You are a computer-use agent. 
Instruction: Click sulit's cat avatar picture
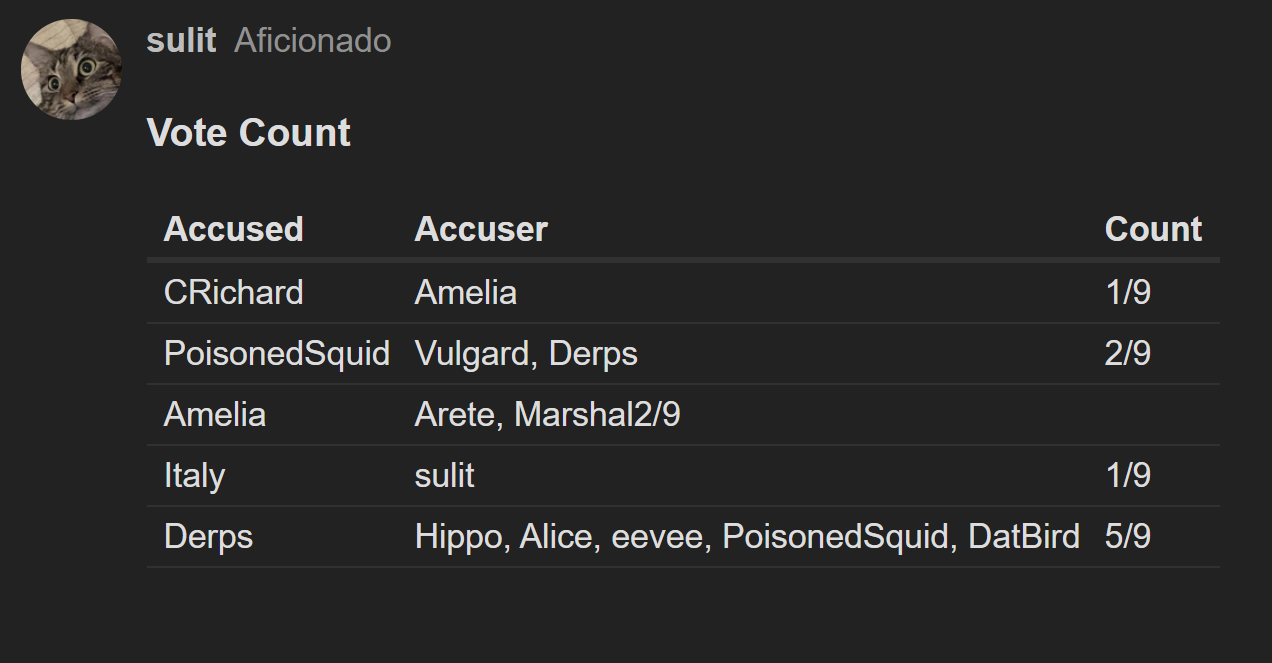71,69
